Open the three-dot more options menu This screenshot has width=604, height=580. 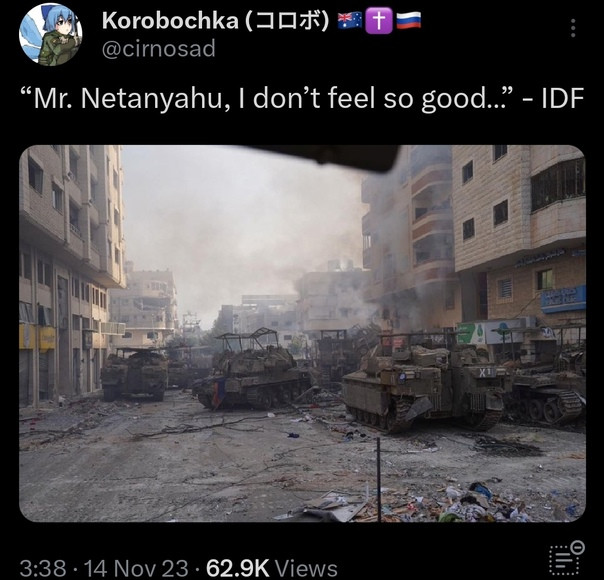coord(573,28)
